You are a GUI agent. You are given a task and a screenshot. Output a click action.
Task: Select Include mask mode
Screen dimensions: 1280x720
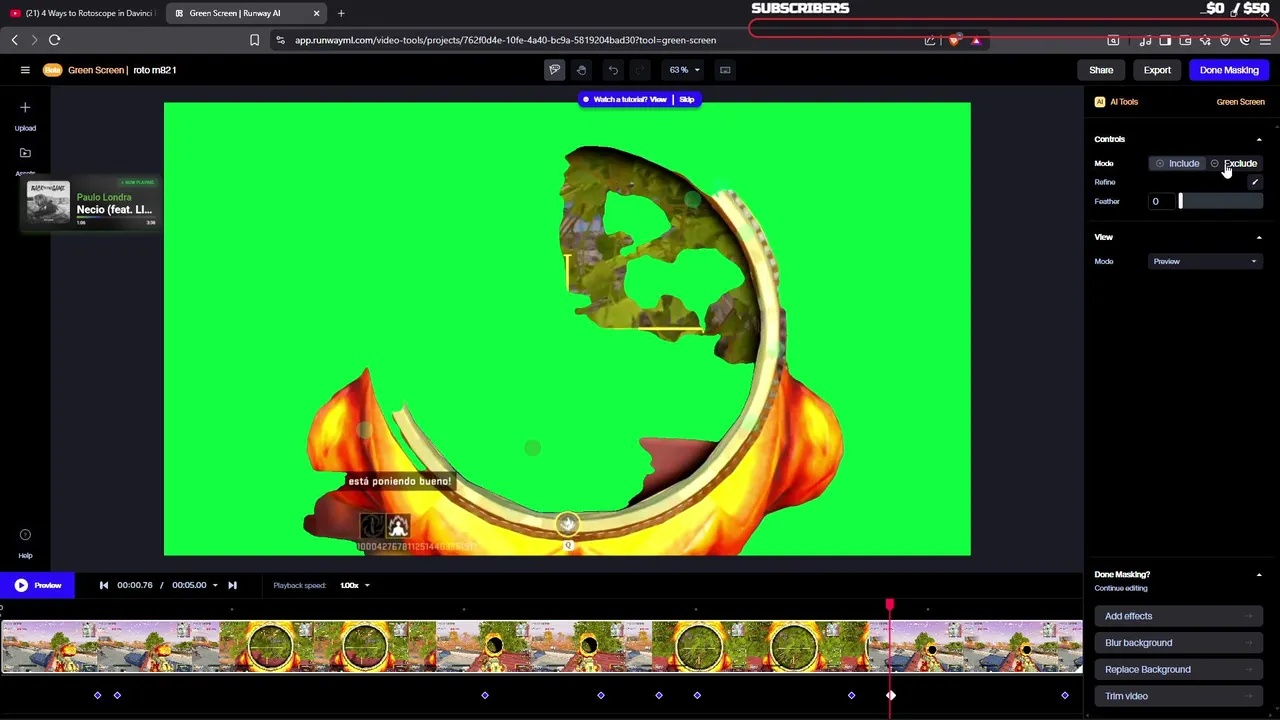[x=1177, y=163]
